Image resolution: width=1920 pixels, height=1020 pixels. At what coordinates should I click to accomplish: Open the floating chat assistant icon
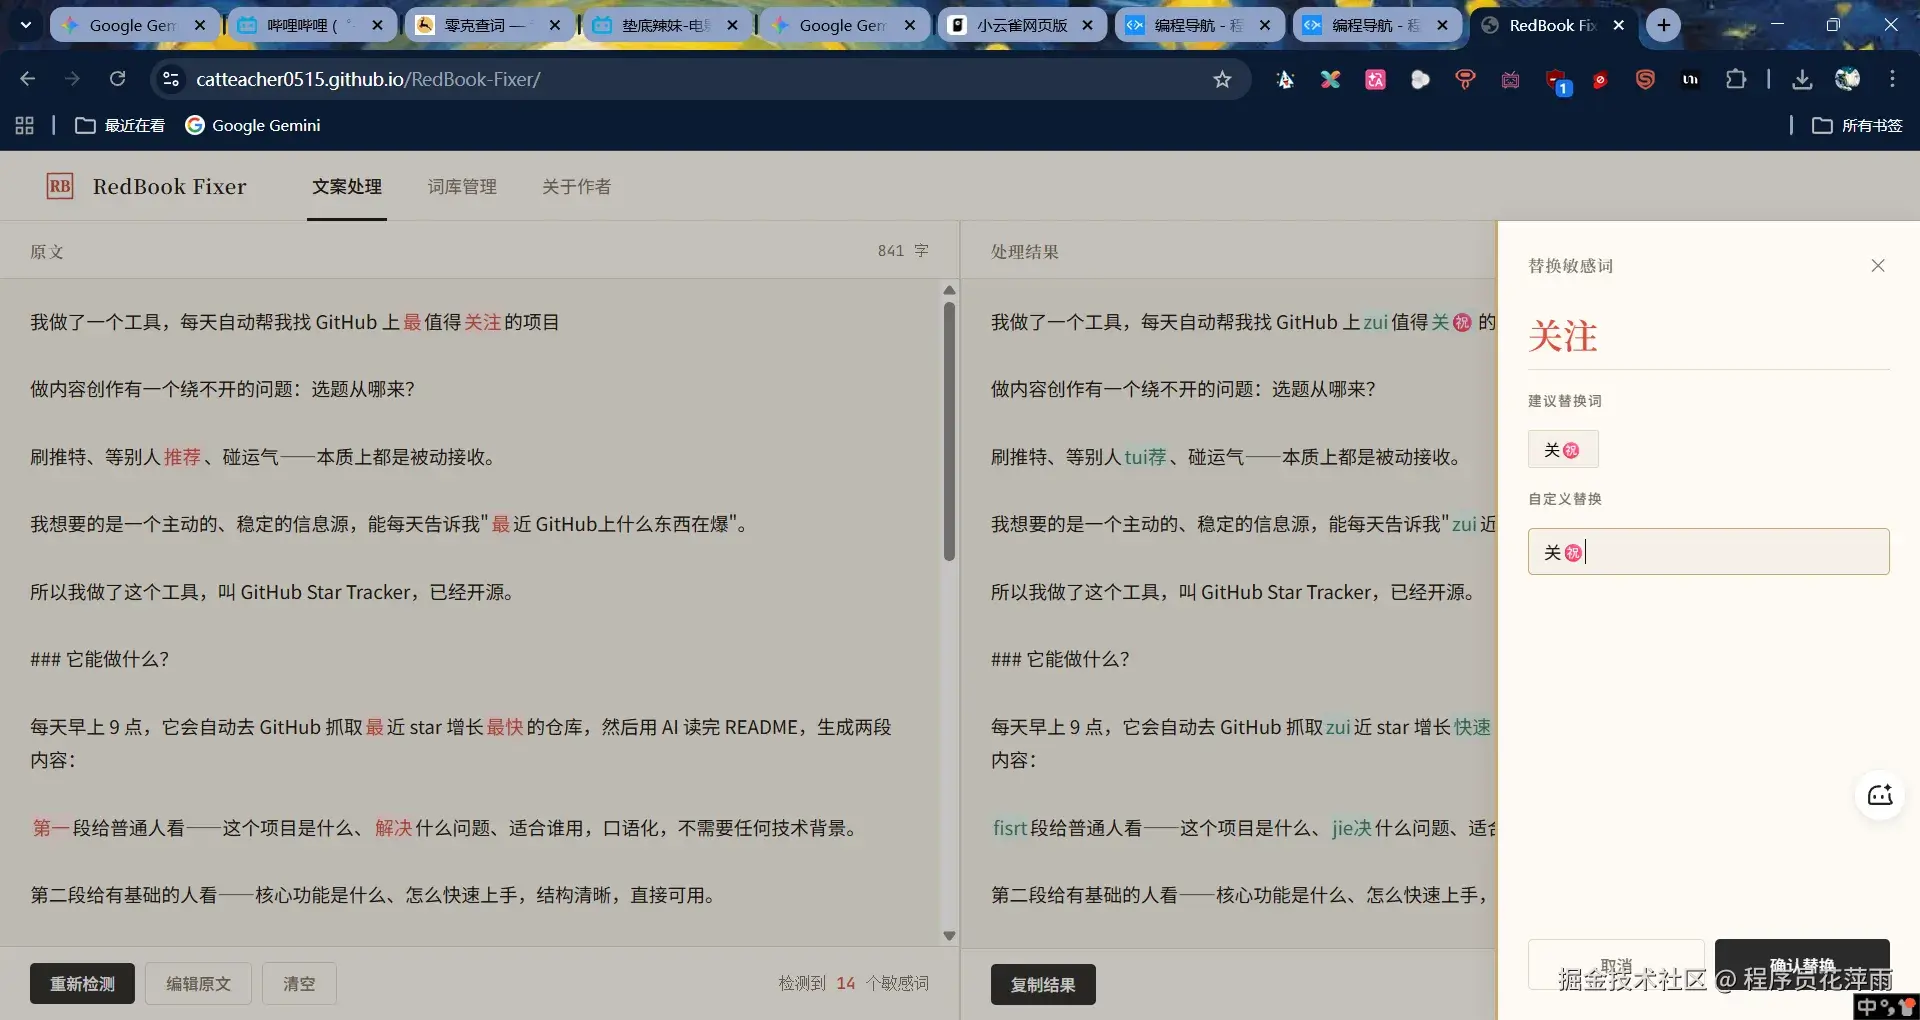pos(1880,795)
